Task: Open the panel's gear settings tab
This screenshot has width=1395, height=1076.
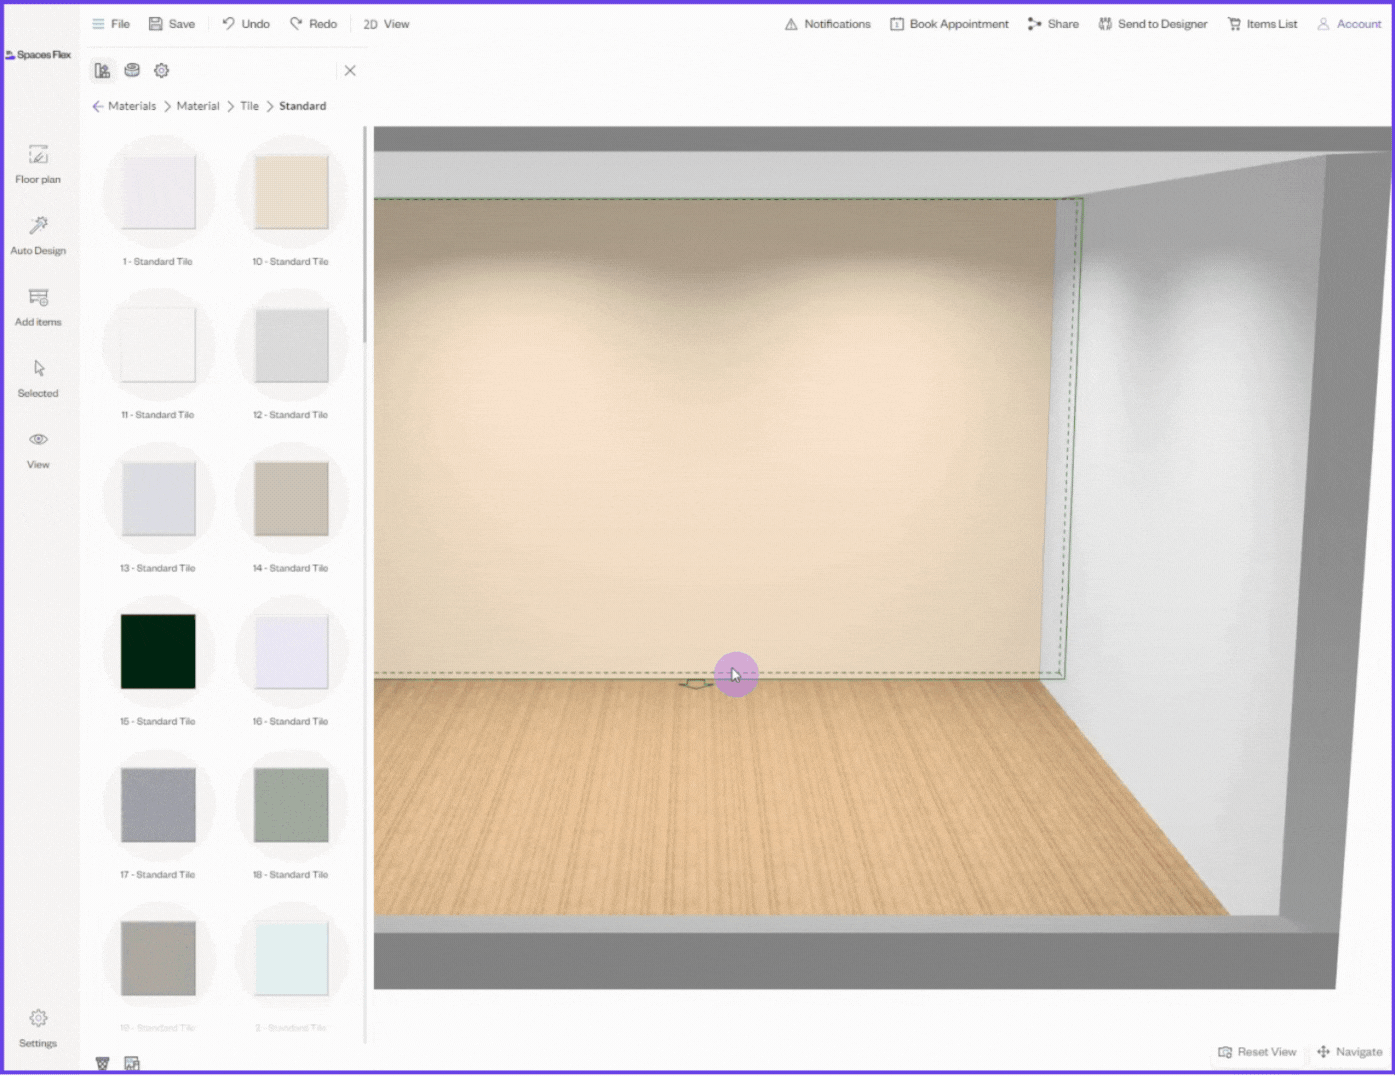Action: (x=161, y=70)
